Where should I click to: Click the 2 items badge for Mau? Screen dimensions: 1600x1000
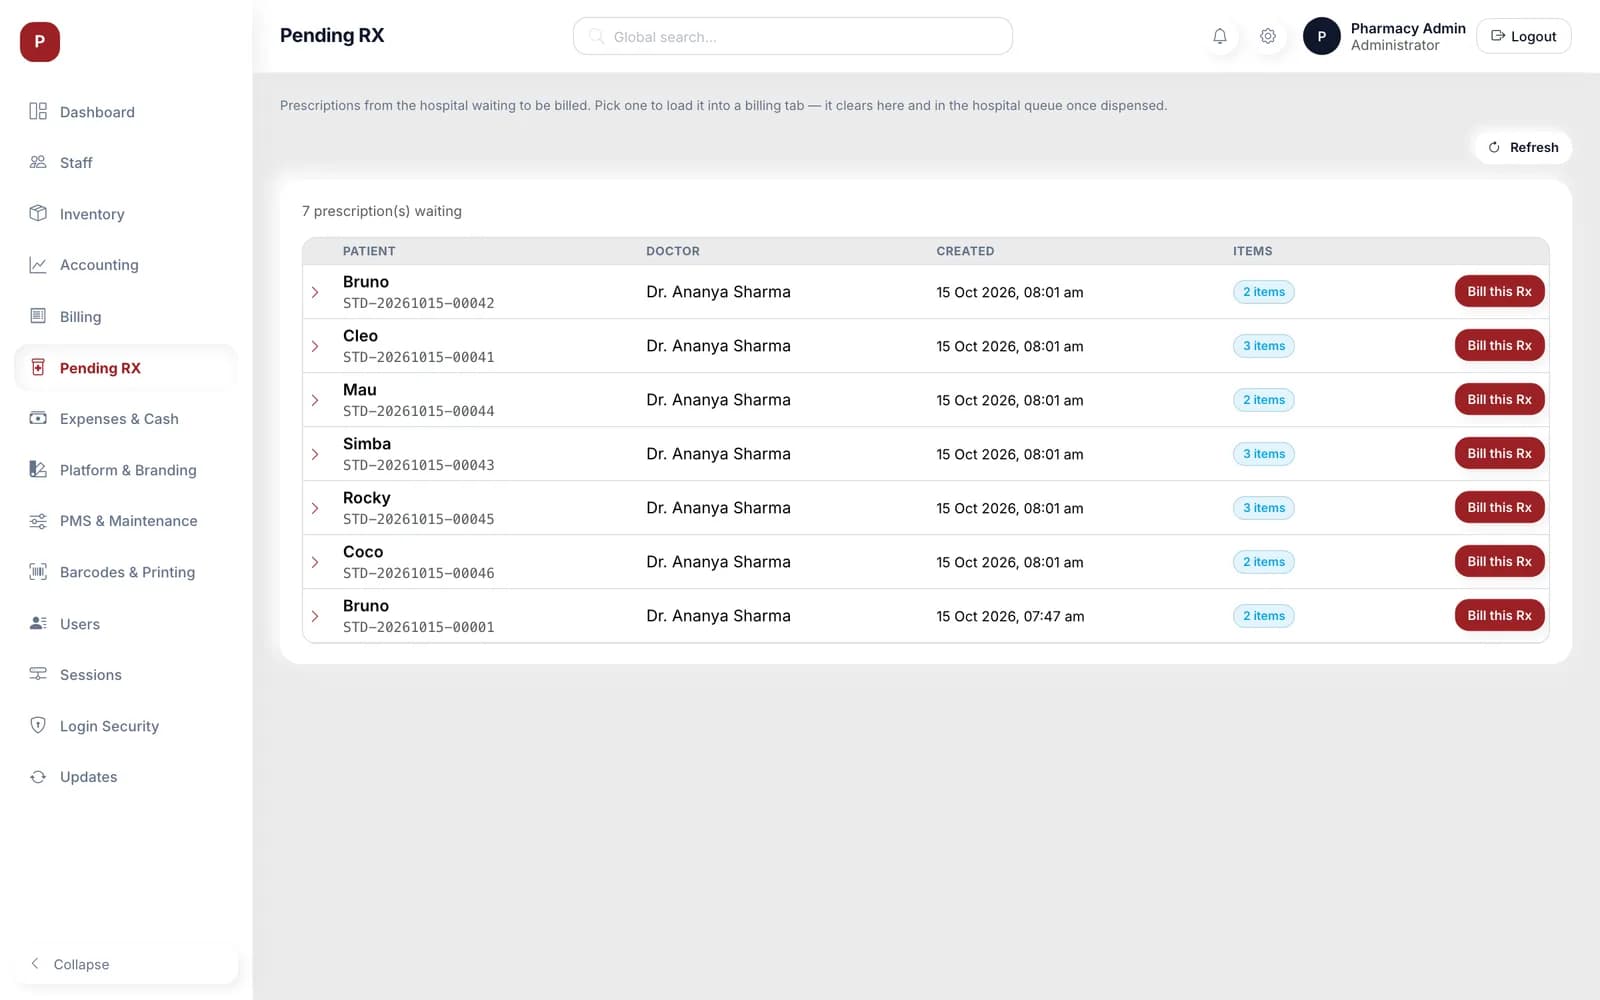[x=1264, y=400]
